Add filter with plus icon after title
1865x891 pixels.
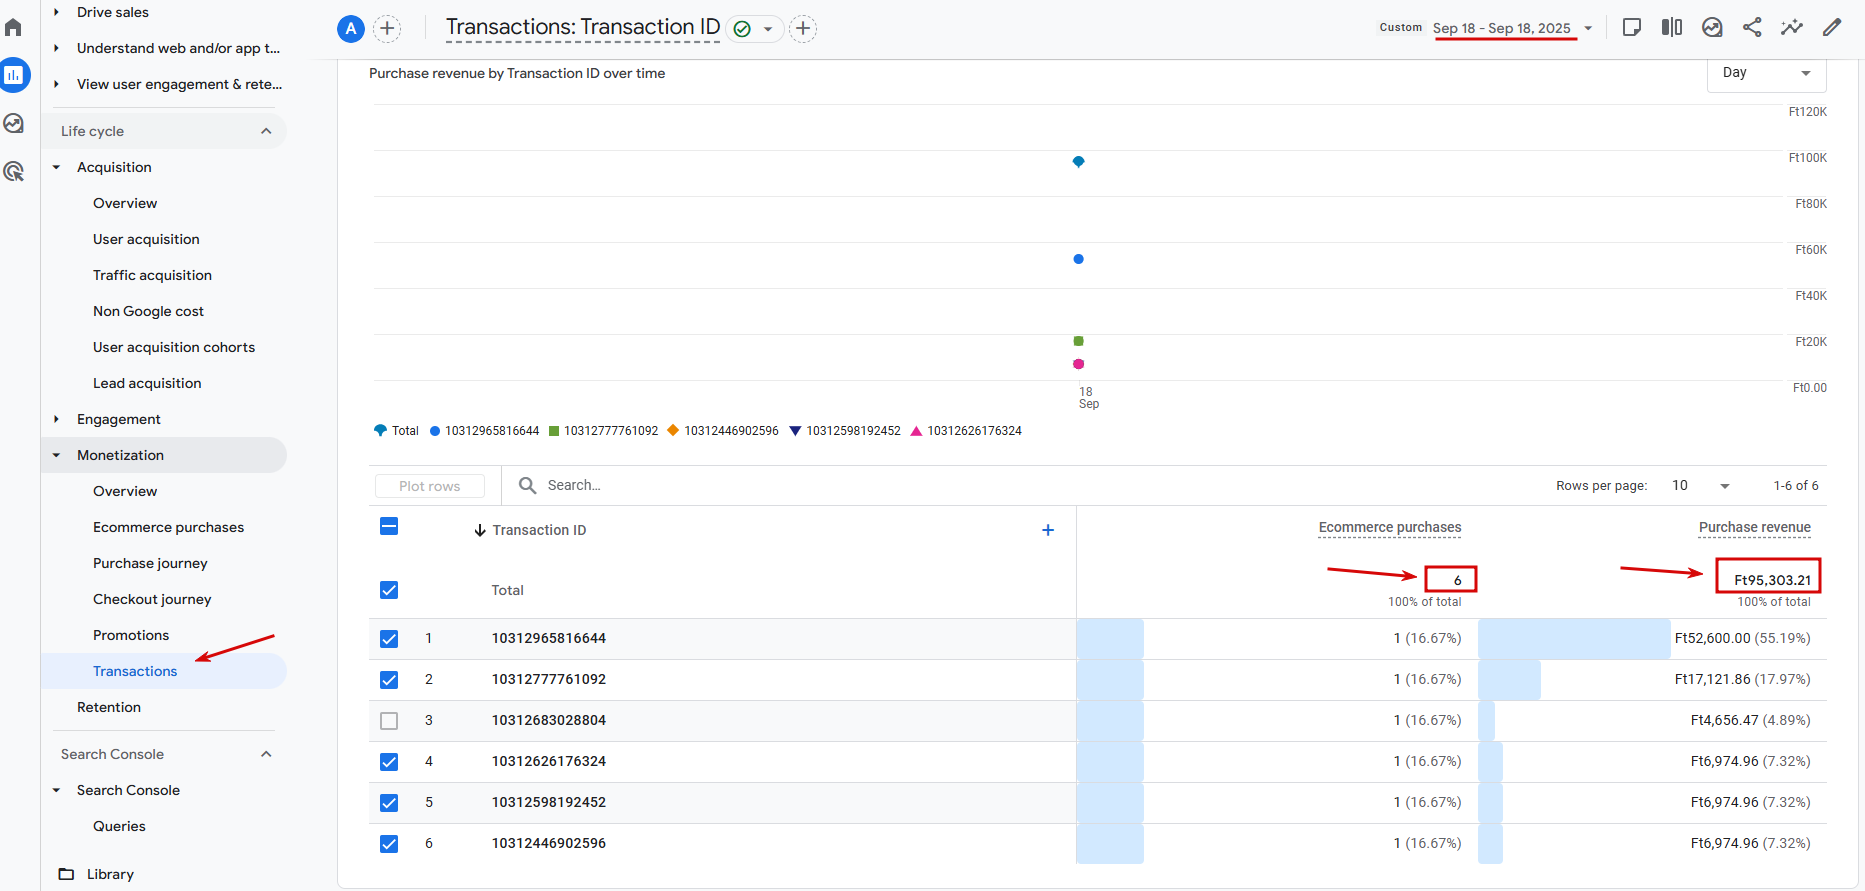[803, 29]
